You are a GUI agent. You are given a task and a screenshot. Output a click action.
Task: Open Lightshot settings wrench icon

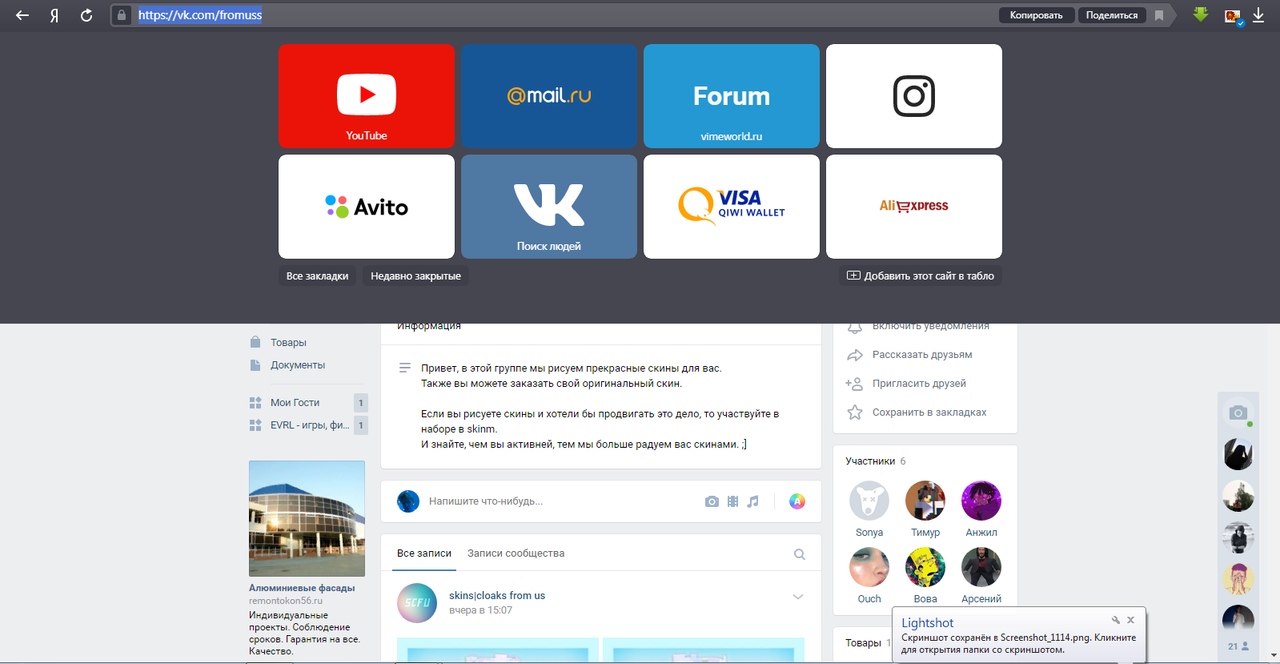click(x=1116, y=620)
